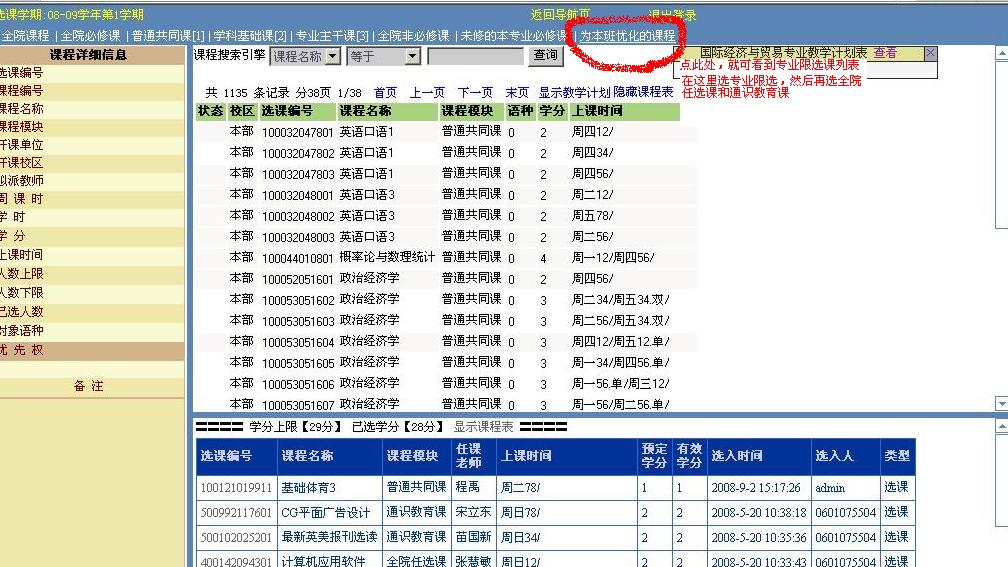Select the 普通共同课[1] tab
1008x567 pixels.
(x=168, y=36)
